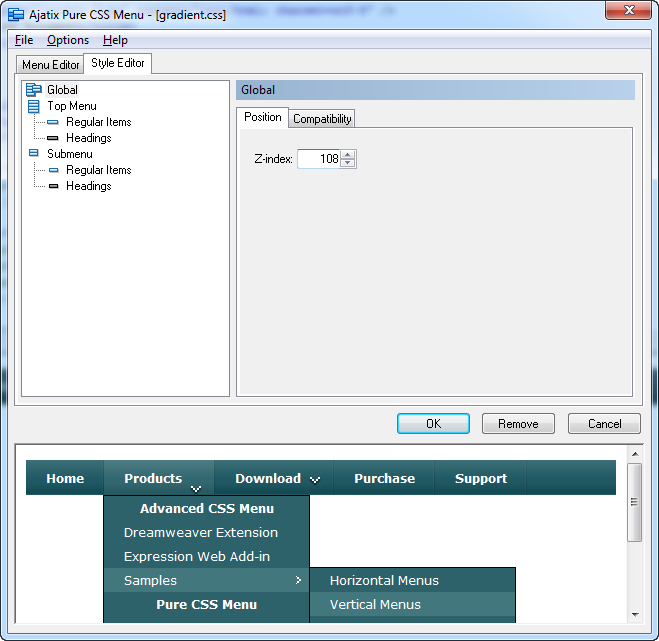Viewport: 659px width, 641px height.
Task: Select Global in the style tree
Action: (62, 90)
